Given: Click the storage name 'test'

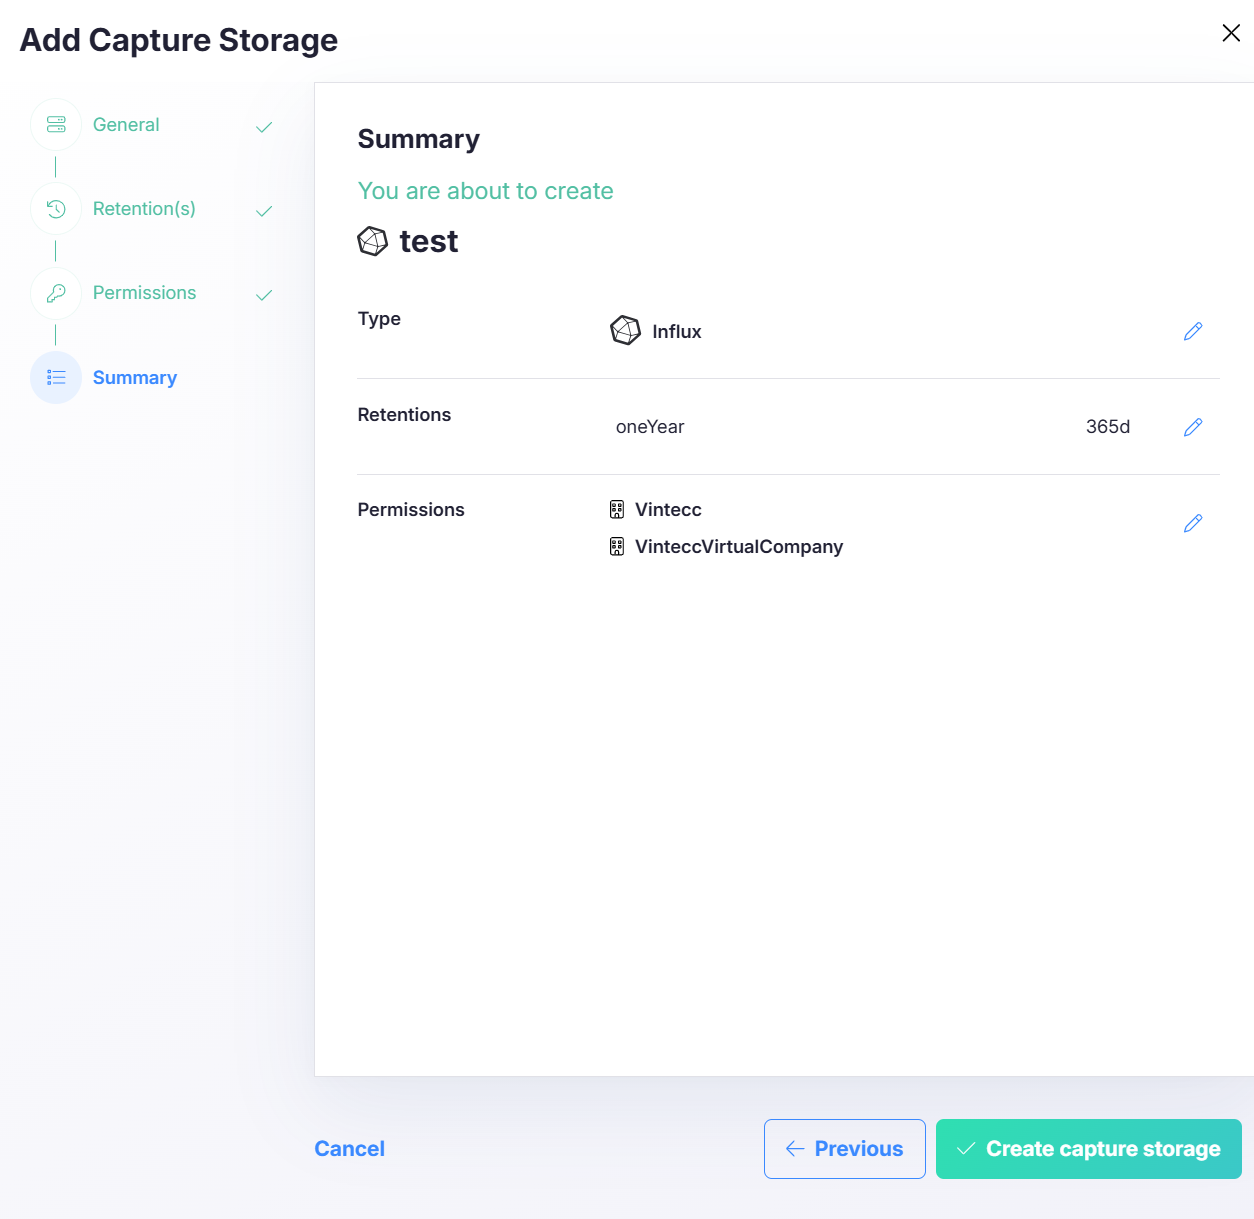Looking at the screenshot, I should [x=429, y=241].
